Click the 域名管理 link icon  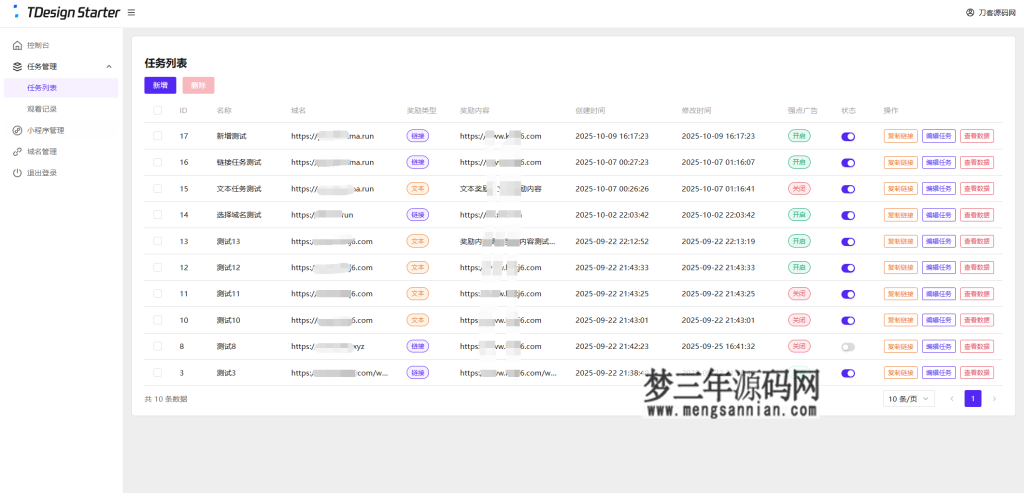[x=17, y=151]
